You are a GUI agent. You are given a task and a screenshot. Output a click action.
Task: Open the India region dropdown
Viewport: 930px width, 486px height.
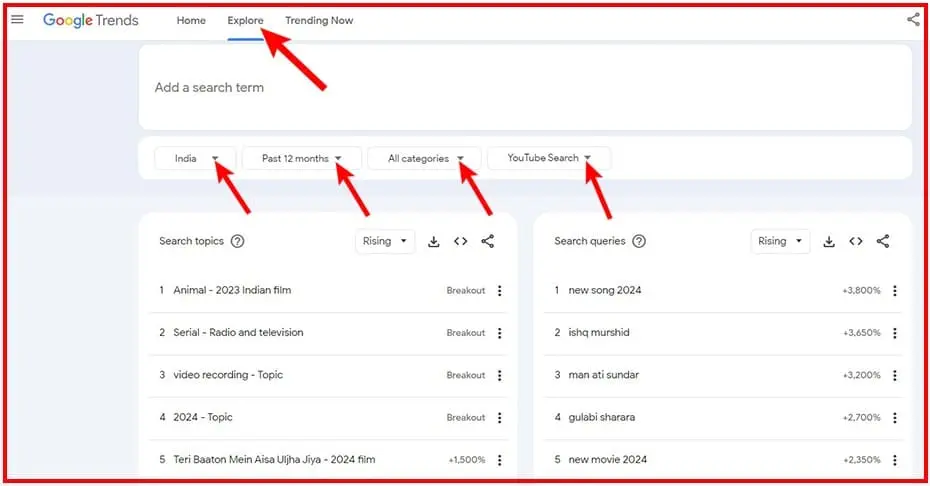(195, 158)
